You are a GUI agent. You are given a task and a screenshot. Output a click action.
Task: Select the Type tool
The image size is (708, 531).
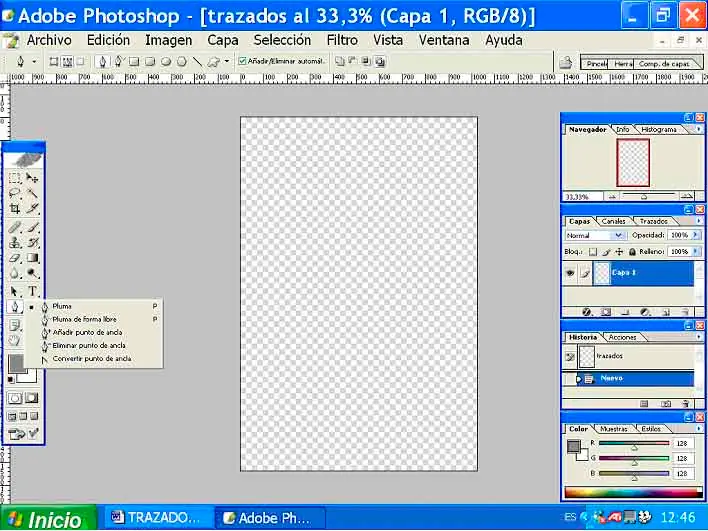32,291
